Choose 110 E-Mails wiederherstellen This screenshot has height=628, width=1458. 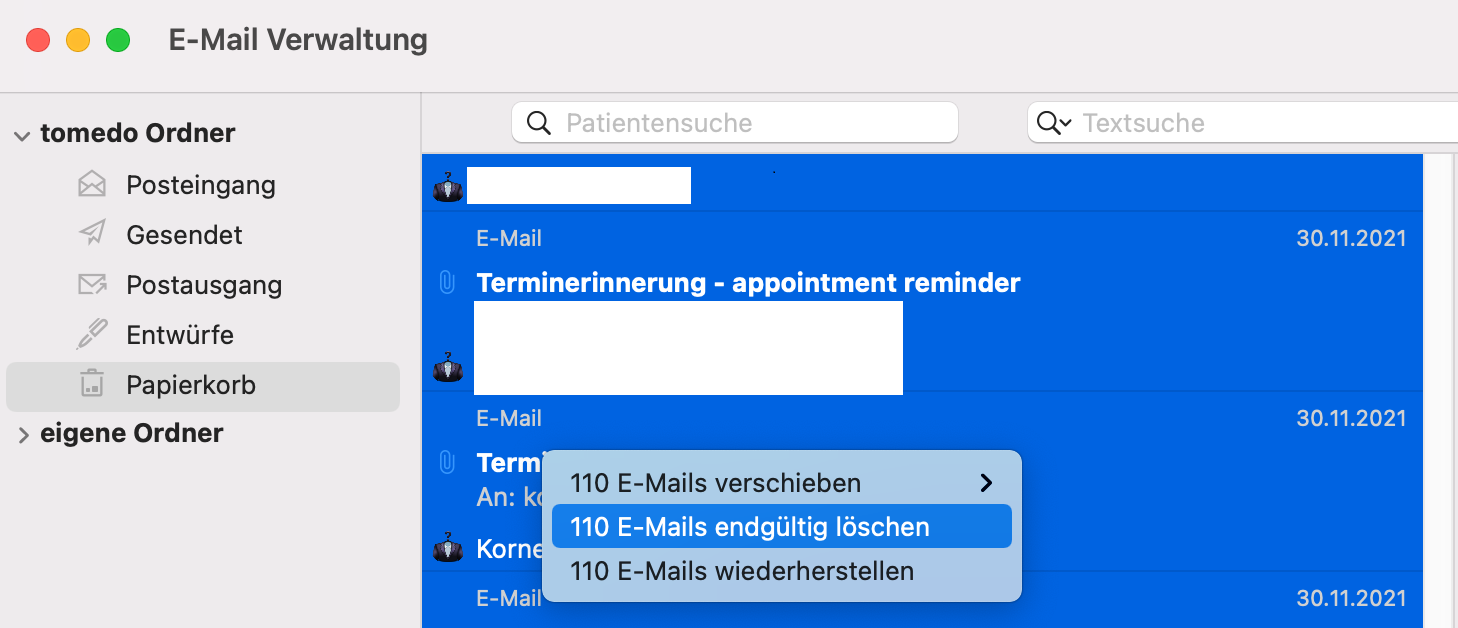click(782, 571)
